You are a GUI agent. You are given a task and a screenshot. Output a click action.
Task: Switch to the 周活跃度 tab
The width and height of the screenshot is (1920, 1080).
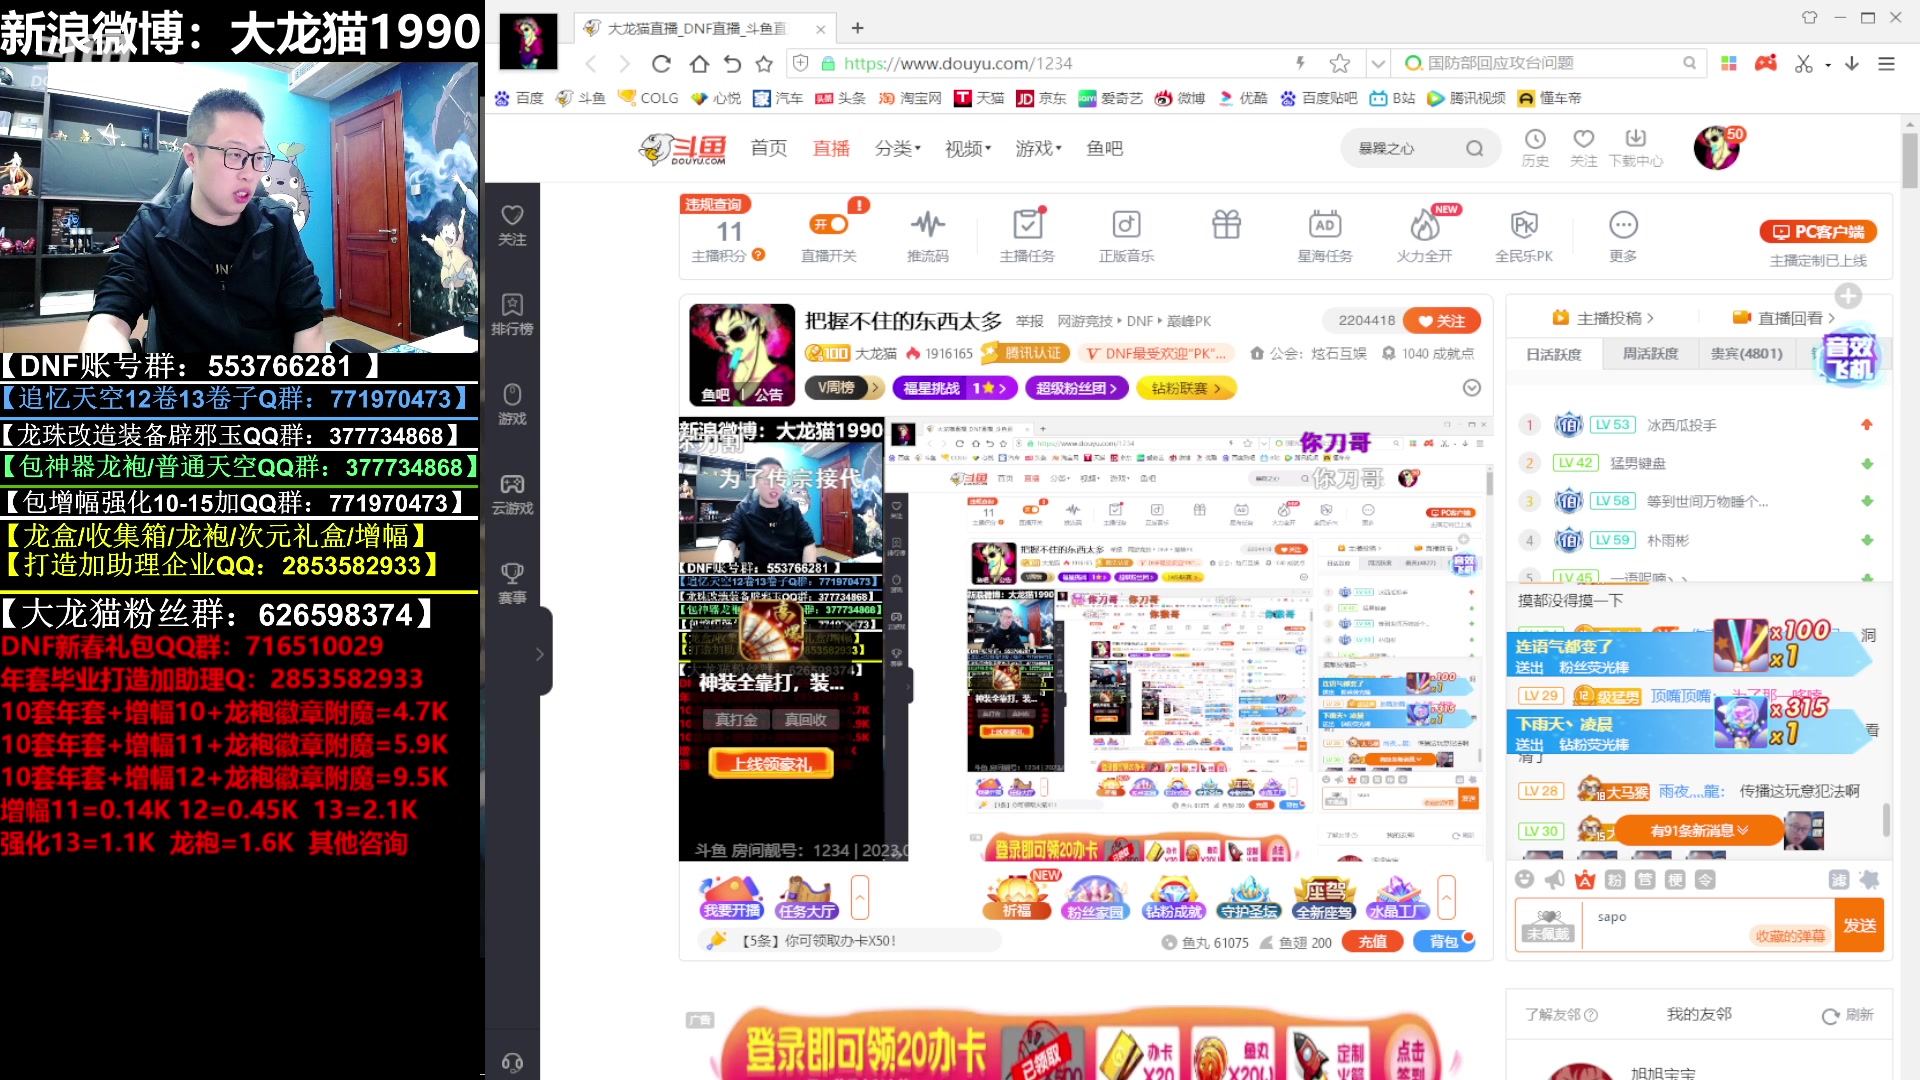[1650, 354]
